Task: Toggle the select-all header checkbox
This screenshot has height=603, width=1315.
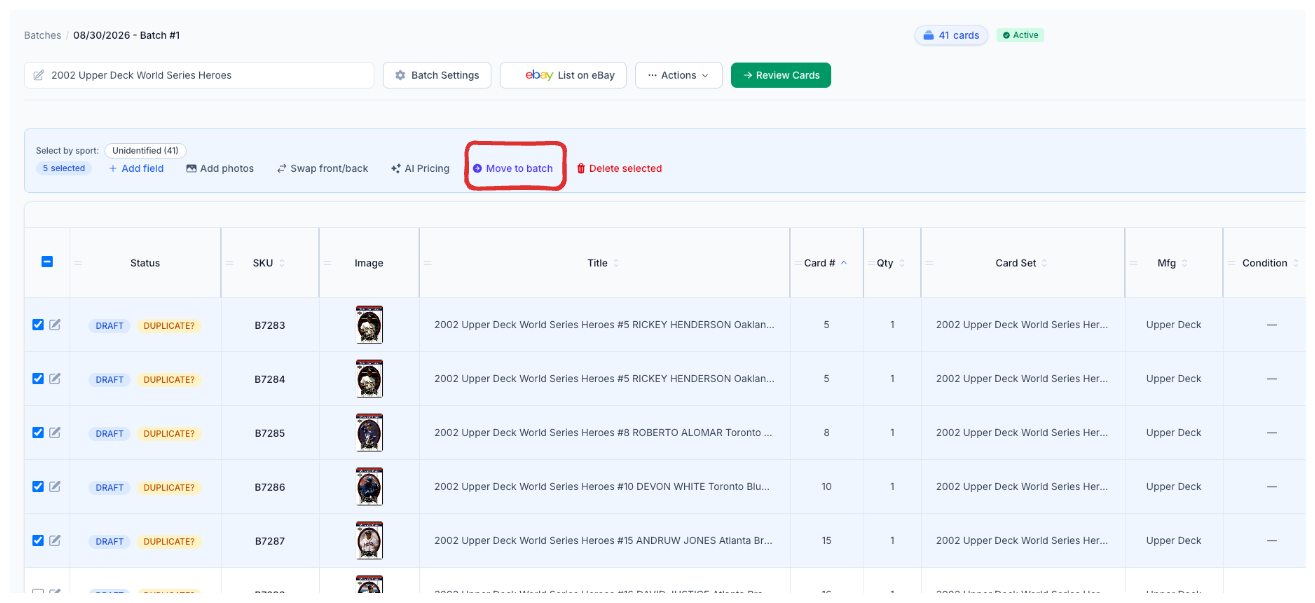Action: (x=47, y=262)
